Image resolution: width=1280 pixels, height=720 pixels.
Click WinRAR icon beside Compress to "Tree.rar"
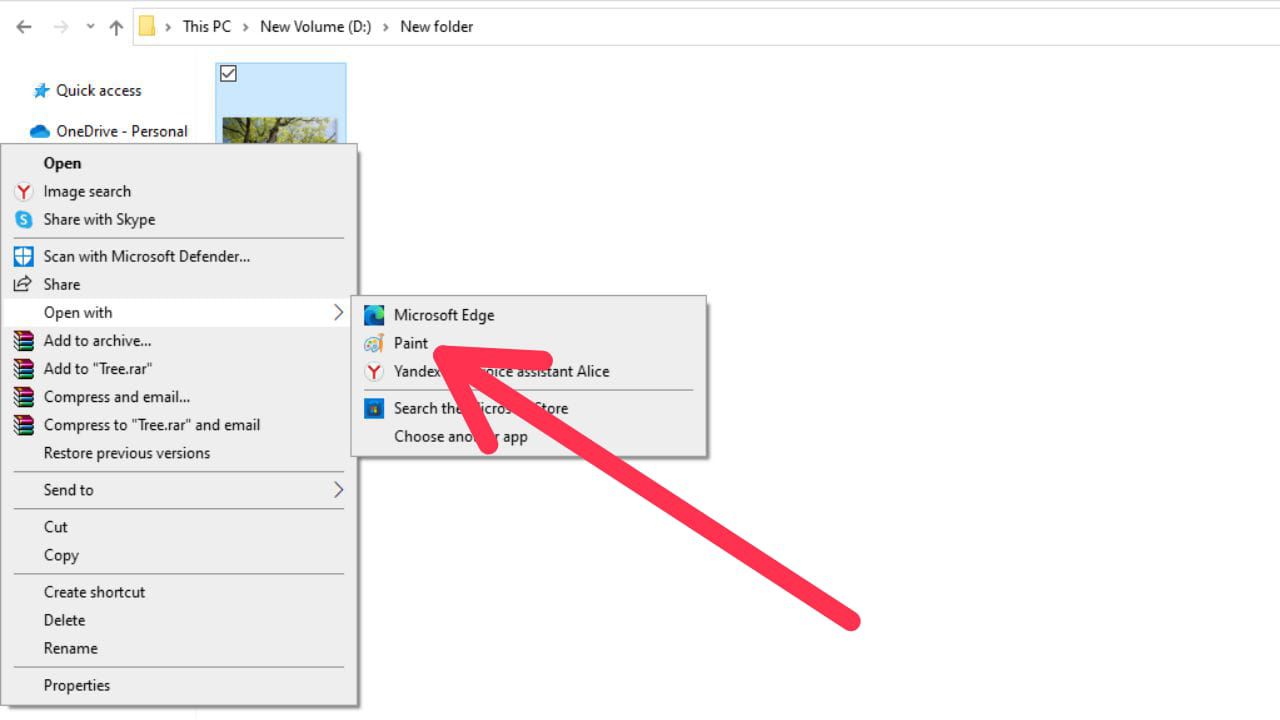pyautogui.click(x=24, y=424)
